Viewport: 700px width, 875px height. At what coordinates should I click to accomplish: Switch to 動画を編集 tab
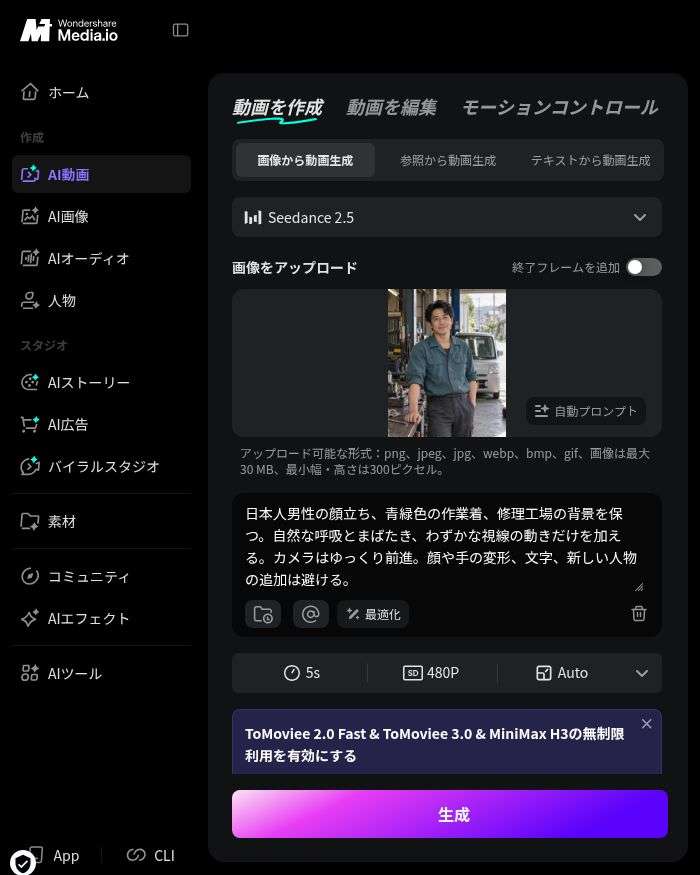click(391, 107)
